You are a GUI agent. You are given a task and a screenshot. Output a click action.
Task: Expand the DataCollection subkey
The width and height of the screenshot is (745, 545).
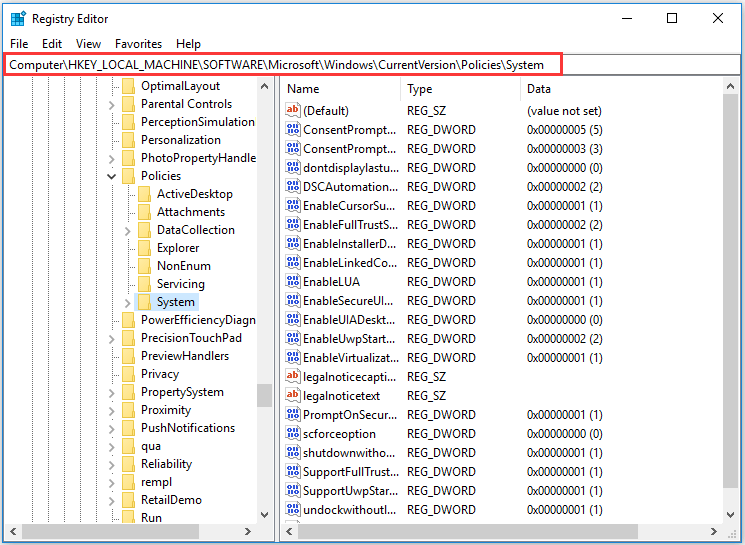[x=128, y=231]
